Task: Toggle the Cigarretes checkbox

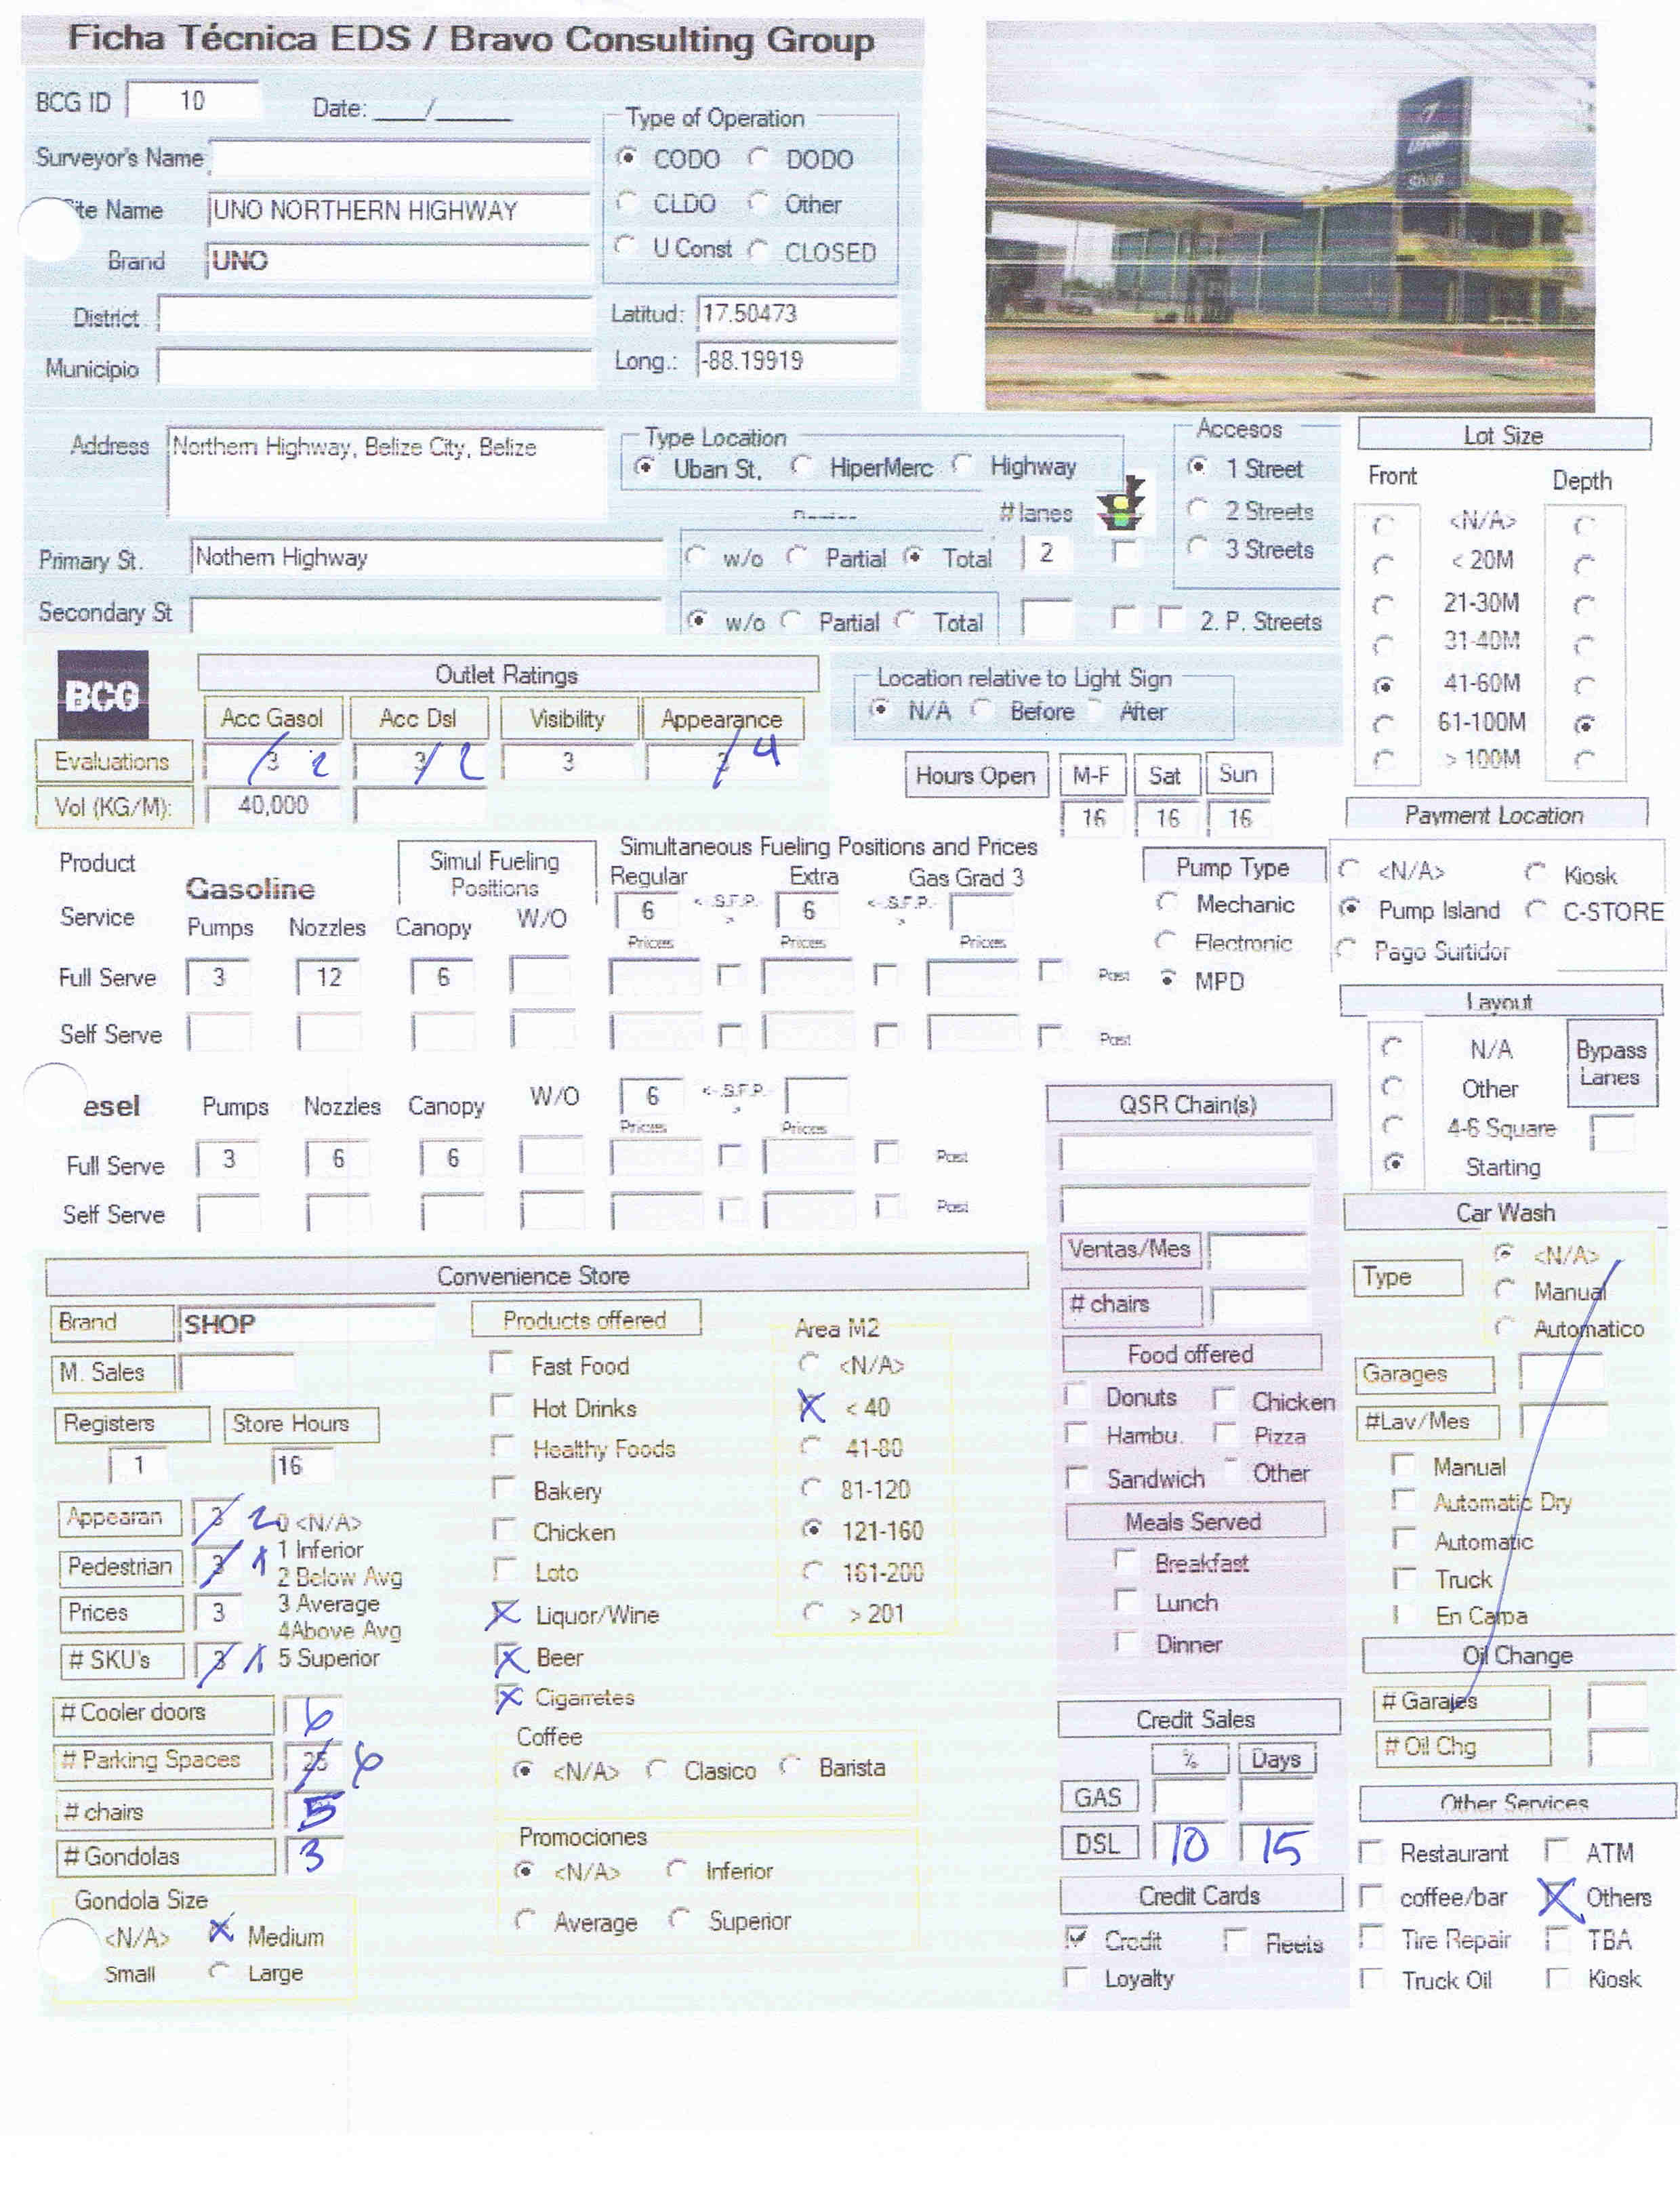Action: (x=509, y=1697)
